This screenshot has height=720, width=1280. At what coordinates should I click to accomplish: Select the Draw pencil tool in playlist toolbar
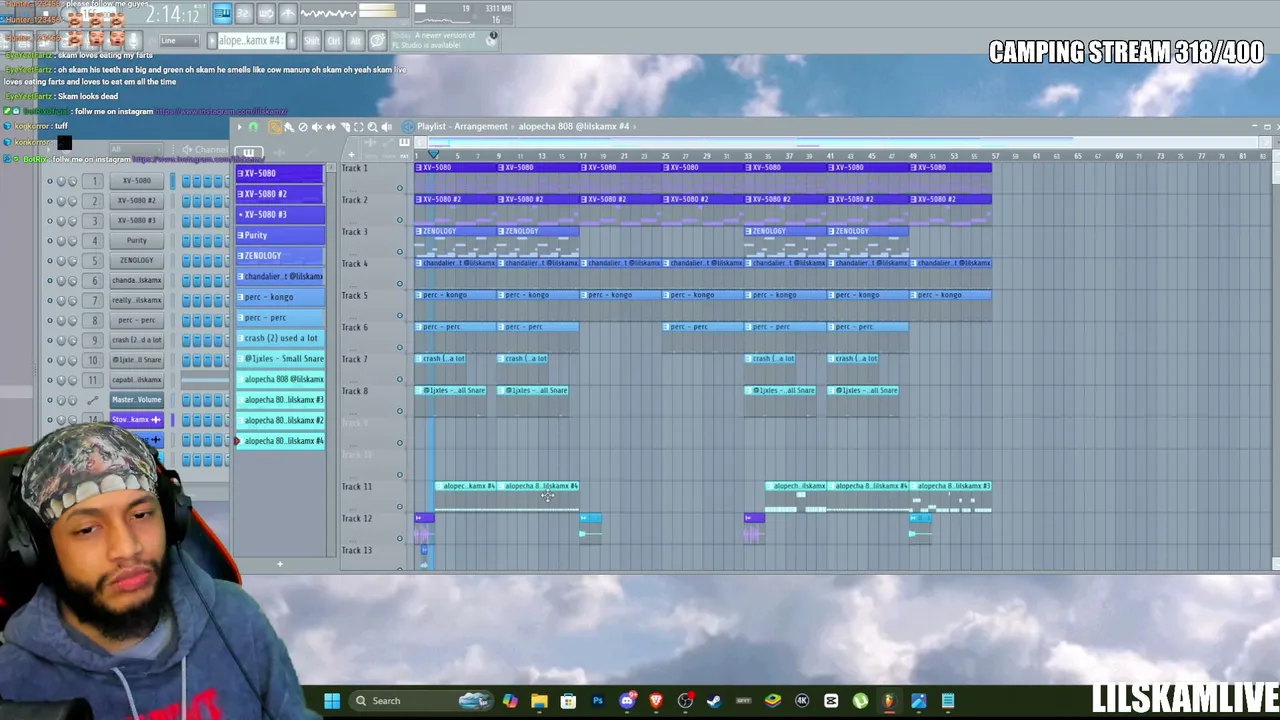pos(275,127)
